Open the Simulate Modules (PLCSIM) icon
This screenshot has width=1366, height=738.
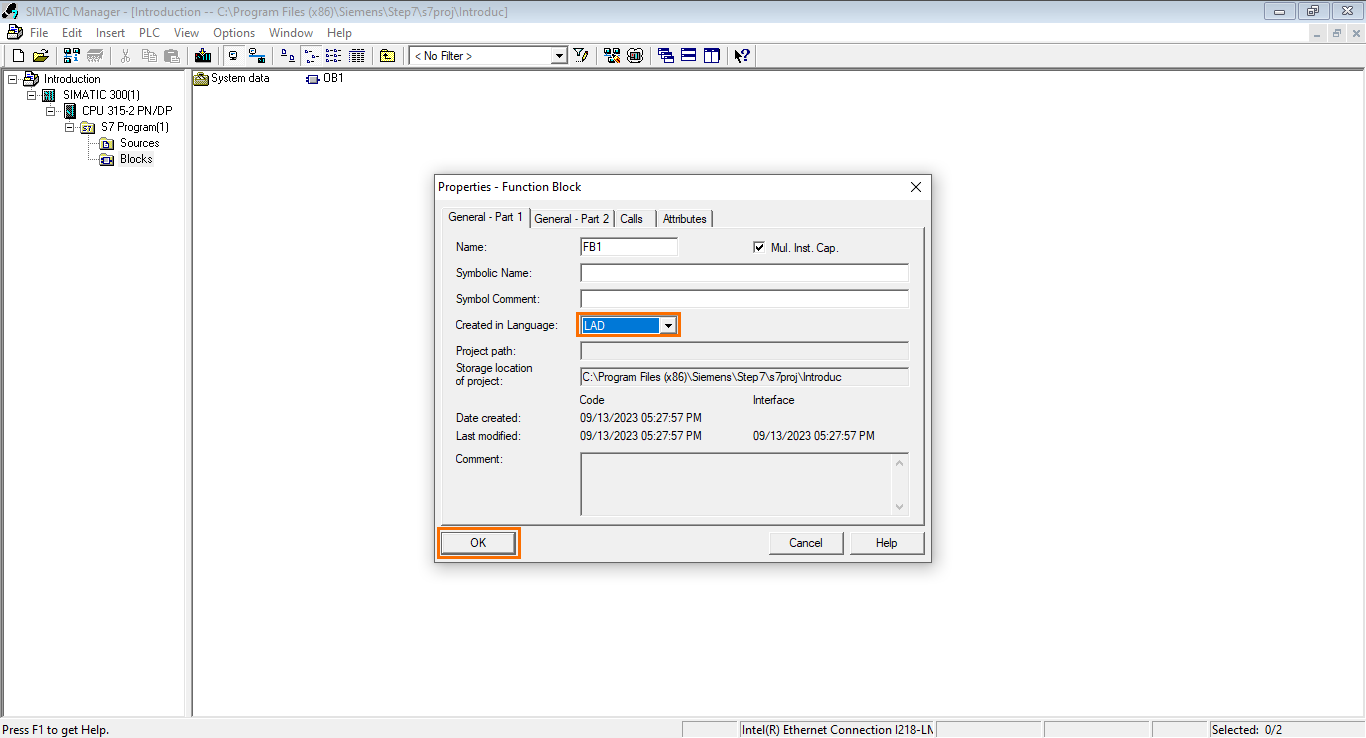(635, 55)
